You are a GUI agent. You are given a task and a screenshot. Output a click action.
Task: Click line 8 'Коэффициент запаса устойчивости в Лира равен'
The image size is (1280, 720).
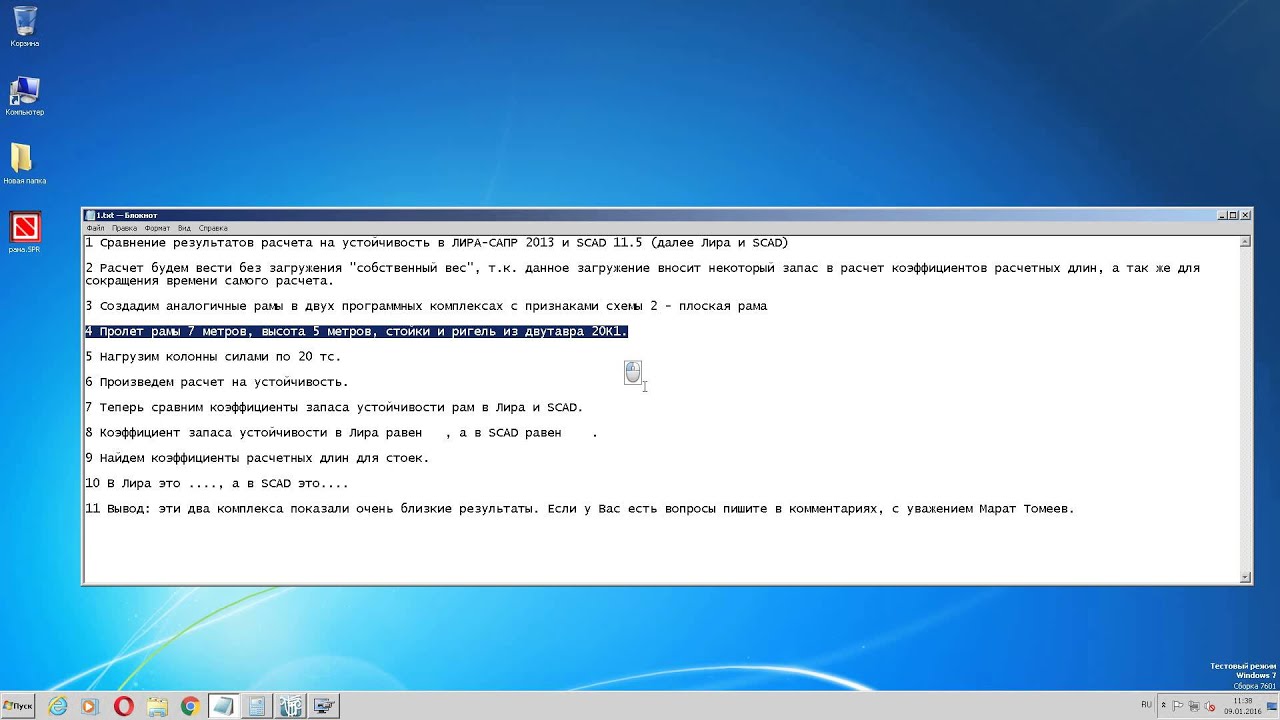[x=261, y=433]
